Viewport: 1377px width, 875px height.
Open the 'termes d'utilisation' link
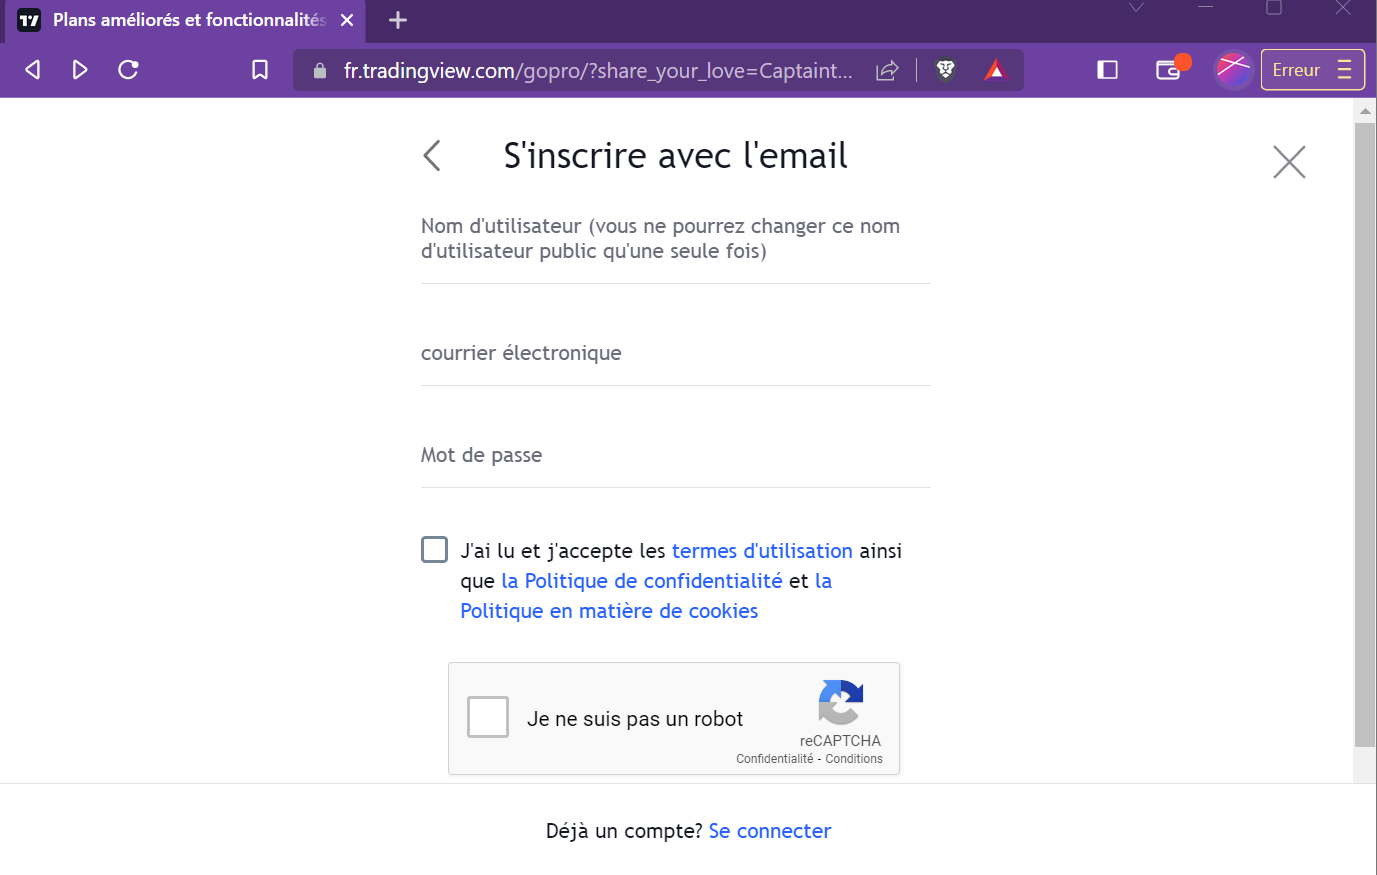click(762, 551)
